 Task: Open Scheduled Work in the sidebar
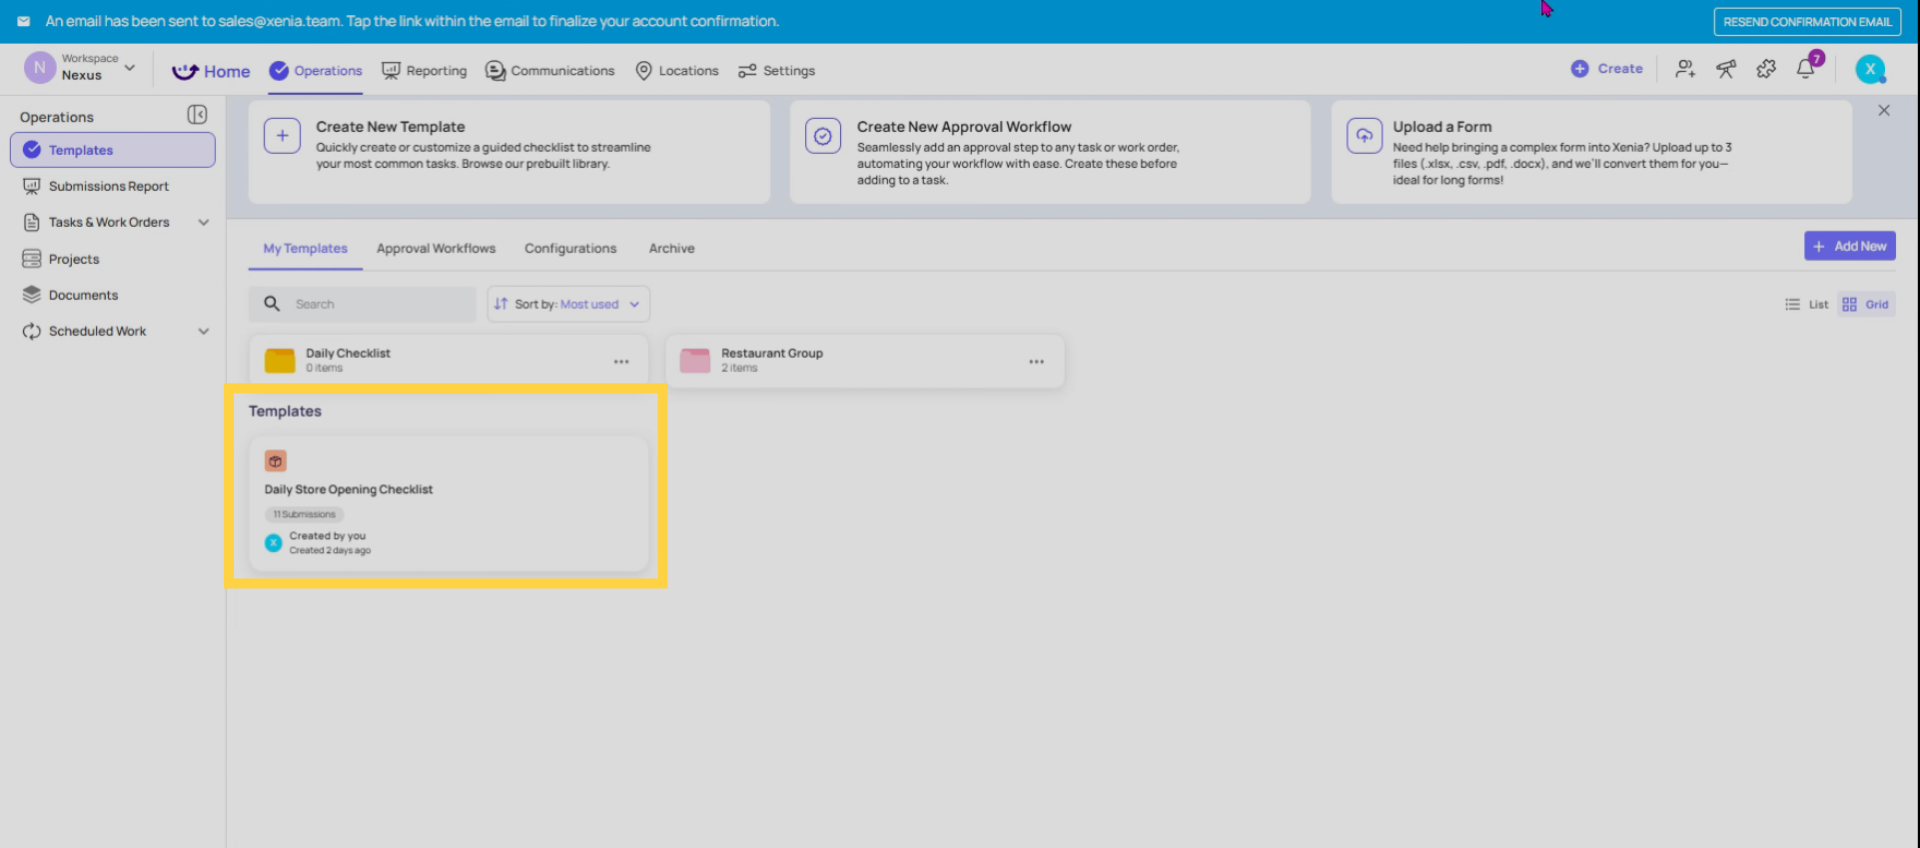97,331
